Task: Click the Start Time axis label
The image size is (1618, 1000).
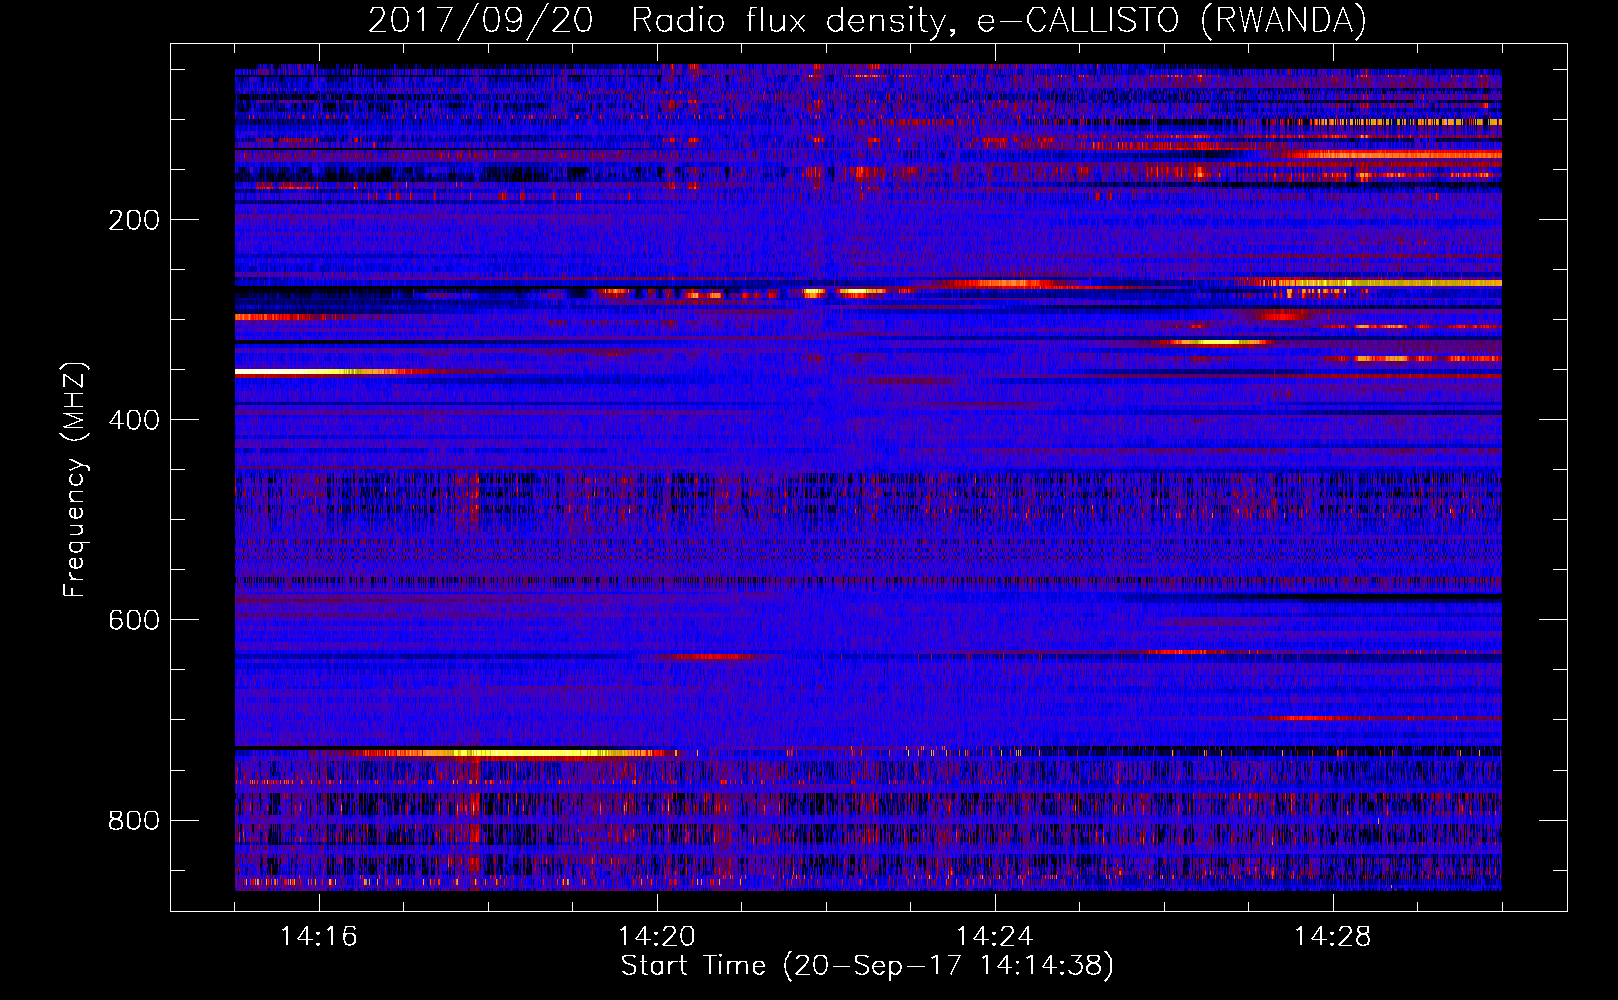Action: click(x=867, y=966)
